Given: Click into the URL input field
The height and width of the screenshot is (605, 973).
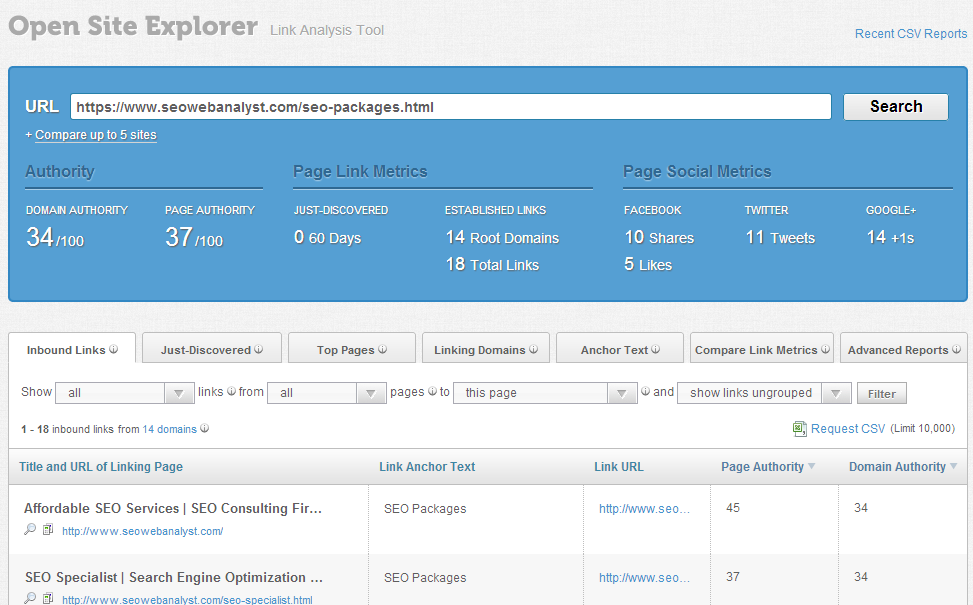Looking at the screenshot, I should pyautogui.click(x=451, y=107).
